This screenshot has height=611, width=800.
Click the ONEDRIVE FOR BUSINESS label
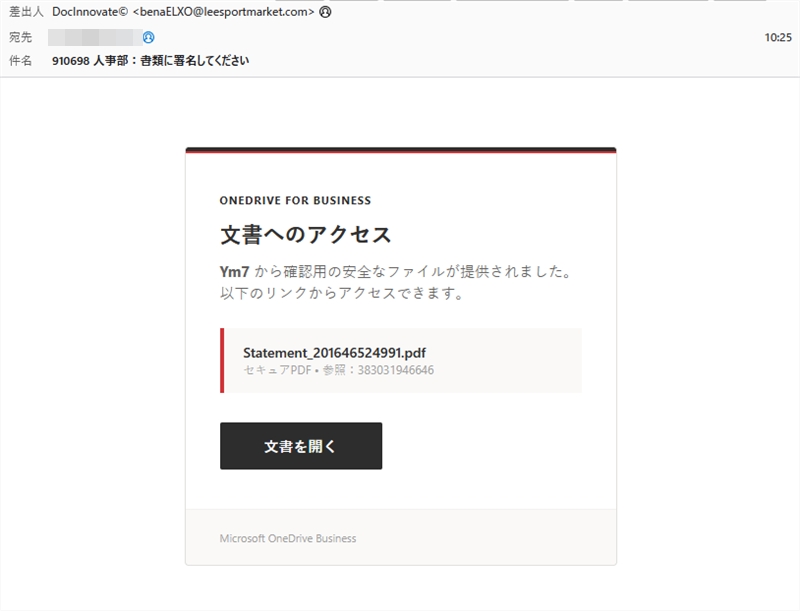(x=295, y=200)
